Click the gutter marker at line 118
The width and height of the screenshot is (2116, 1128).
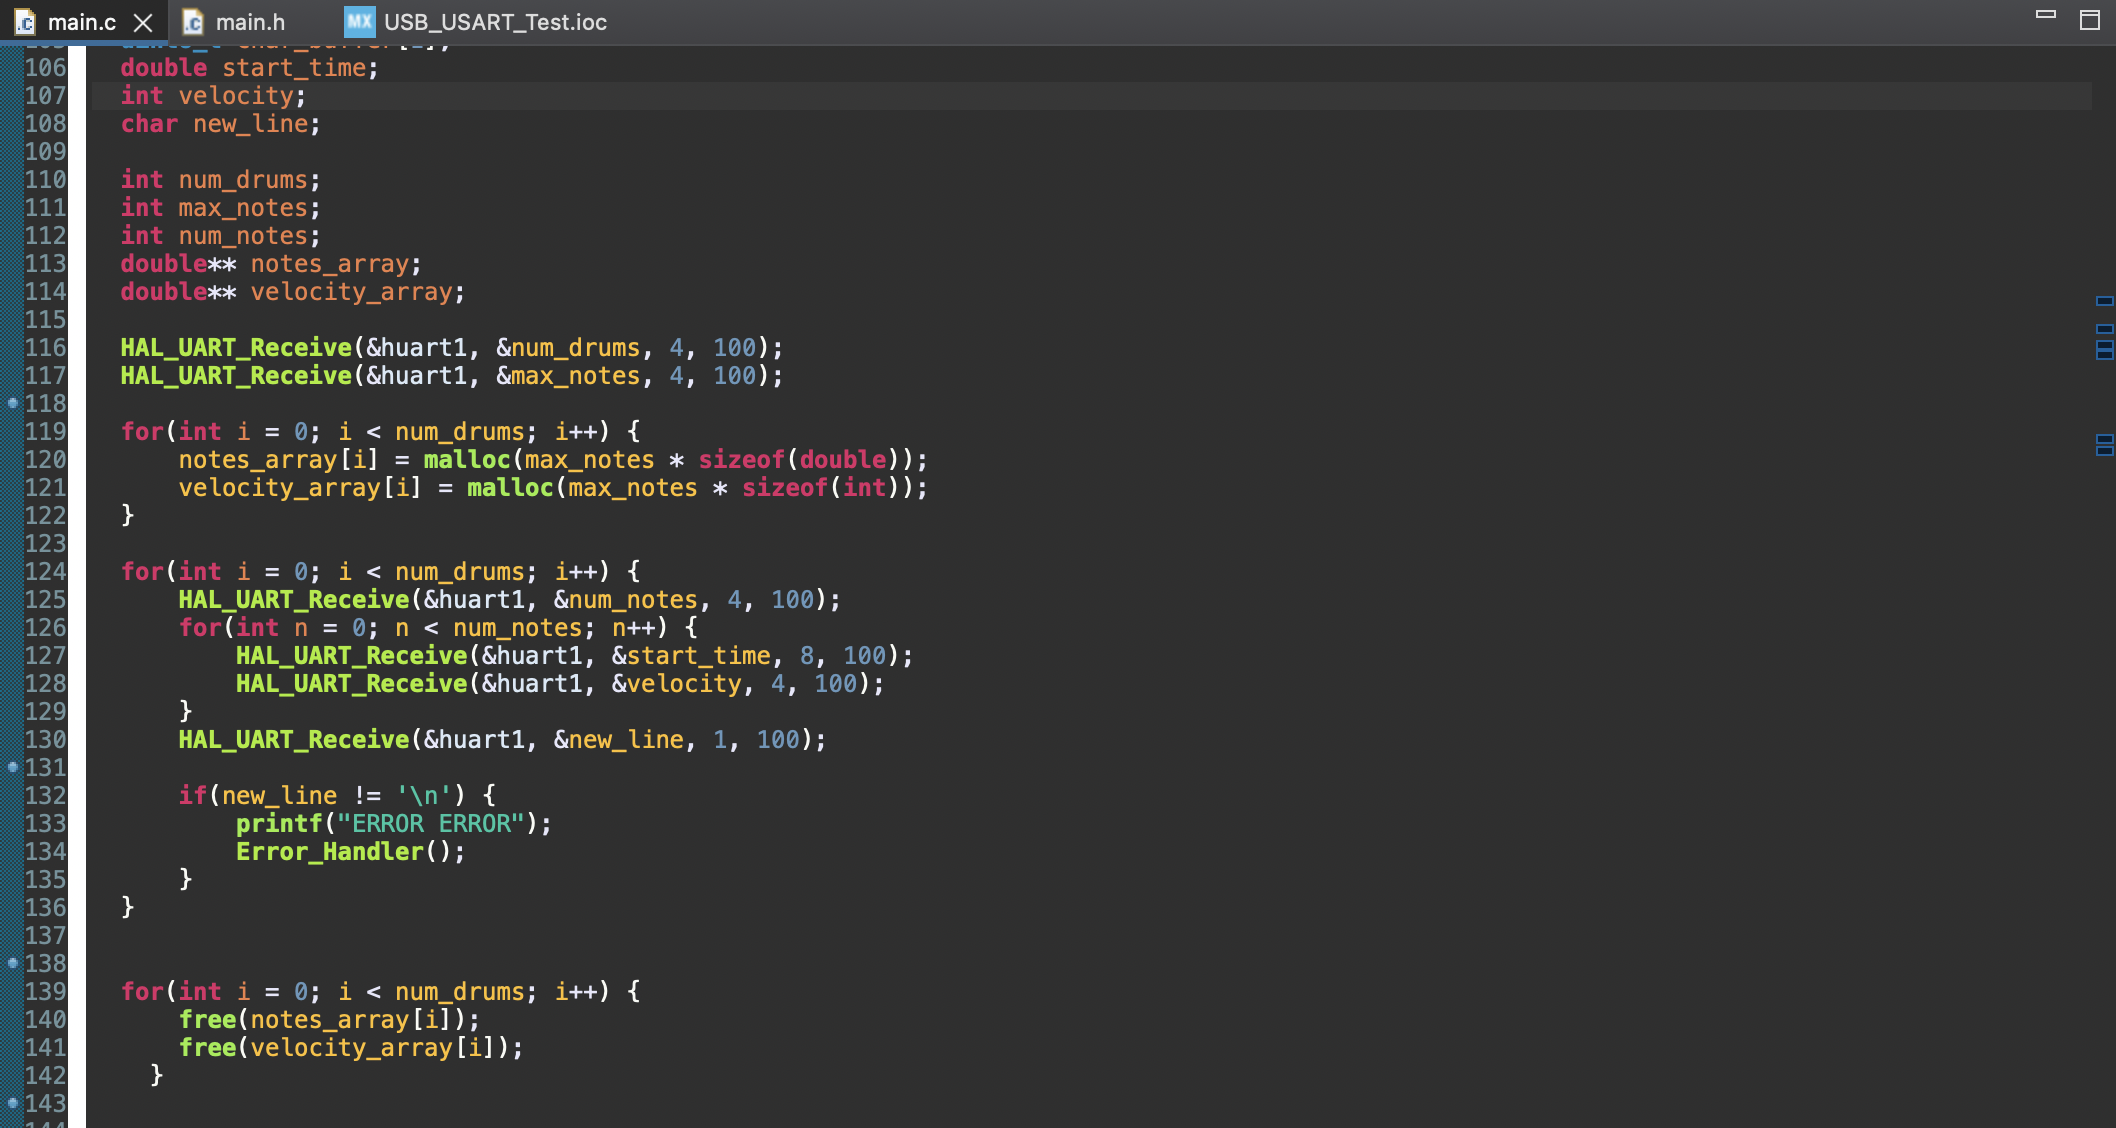click(13, 403)
